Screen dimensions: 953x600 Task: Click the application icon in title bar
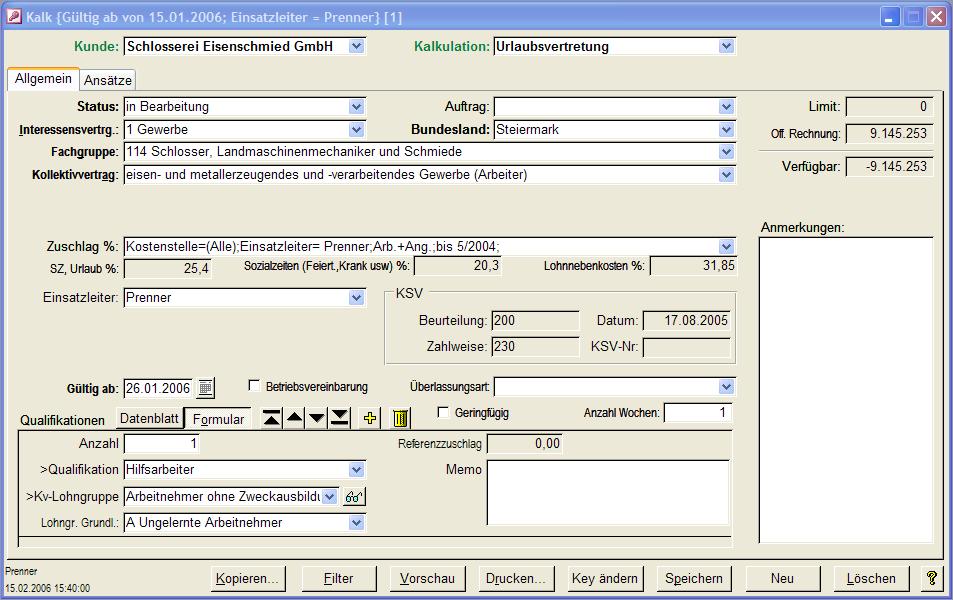point(15,16)
